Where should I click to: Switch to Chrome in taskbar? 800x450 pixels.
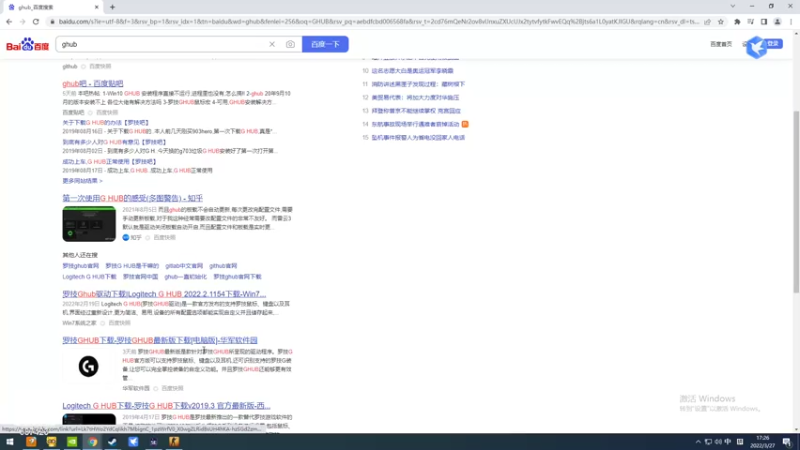click(92, 442)
